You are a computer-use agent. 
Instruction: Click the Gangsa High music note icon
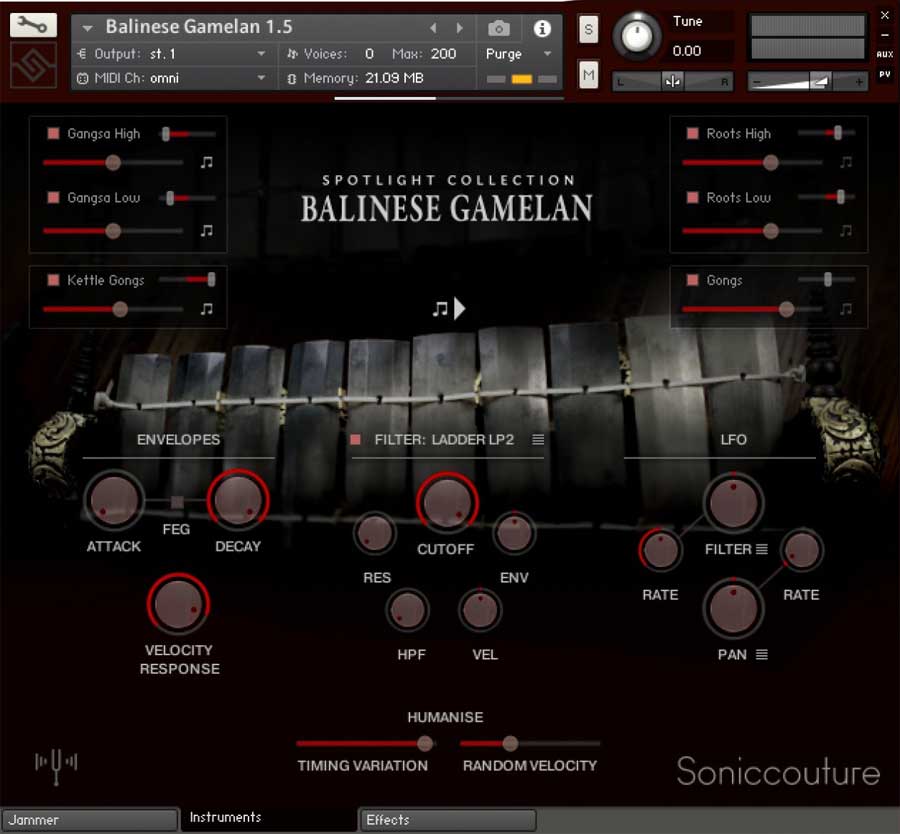point(207,162)
